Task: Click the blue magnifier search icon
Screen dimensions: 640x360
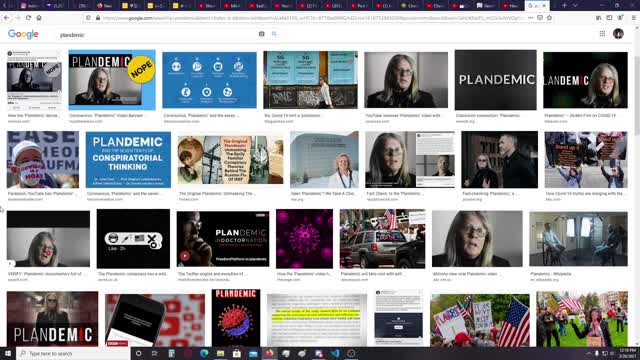Action: 274,34
